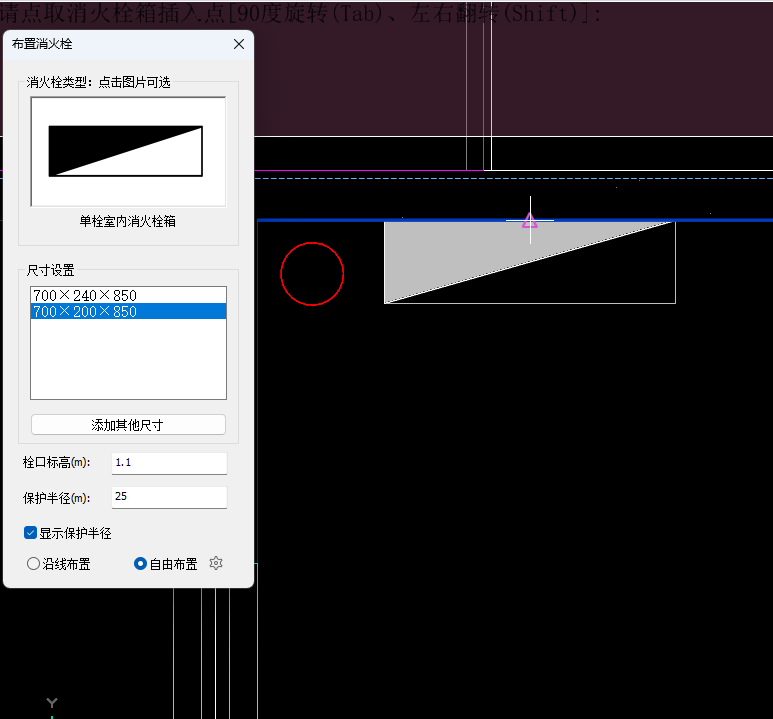Focus the 保护半径 input field
Viewport: 773px width, 719px height.
(x=168, y=497)
